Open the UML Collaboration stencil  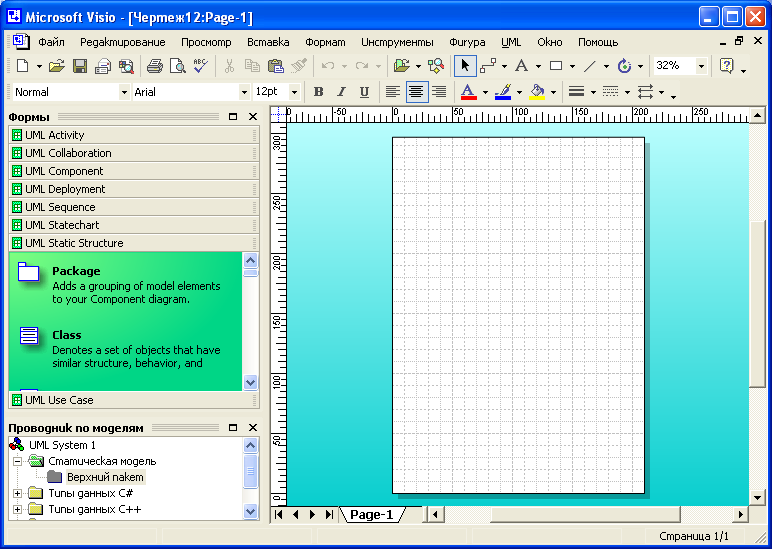click(133, 153)
